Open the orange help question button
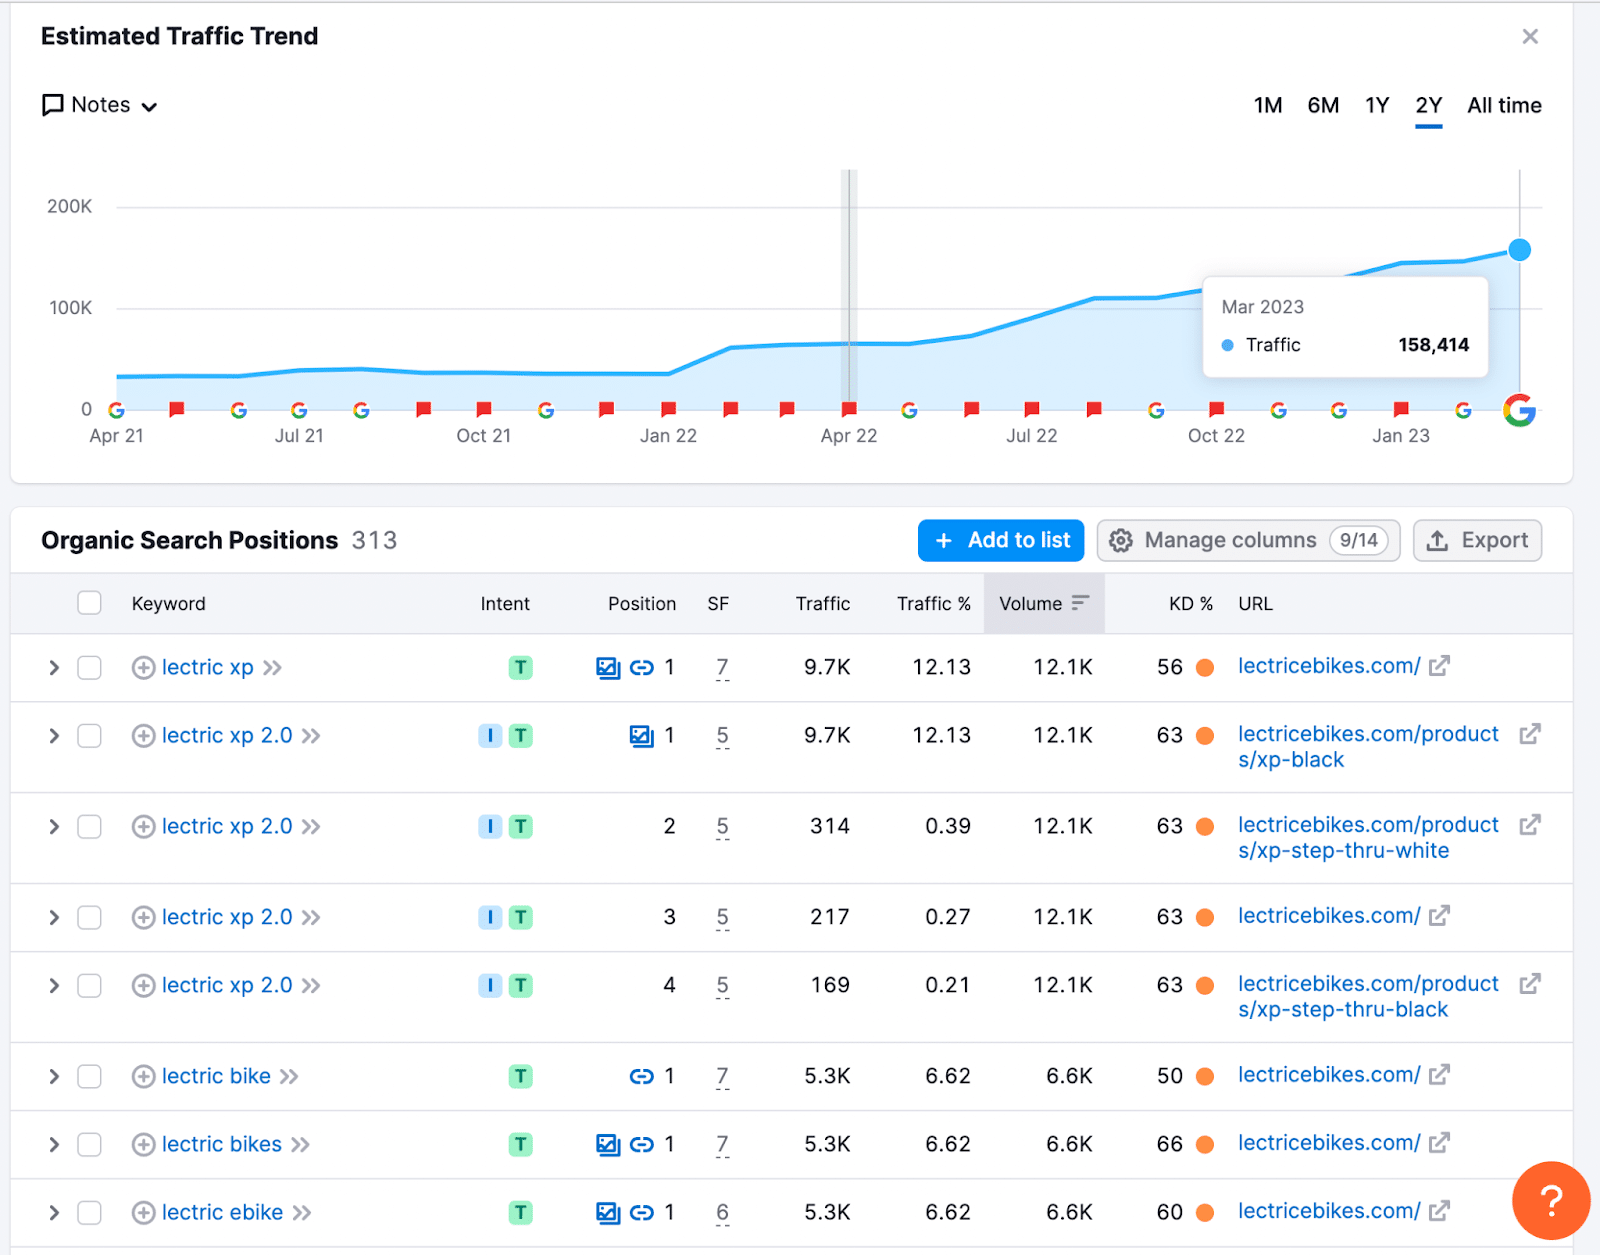Screen dimensions: 1600x1255 coord(1550,1200)
